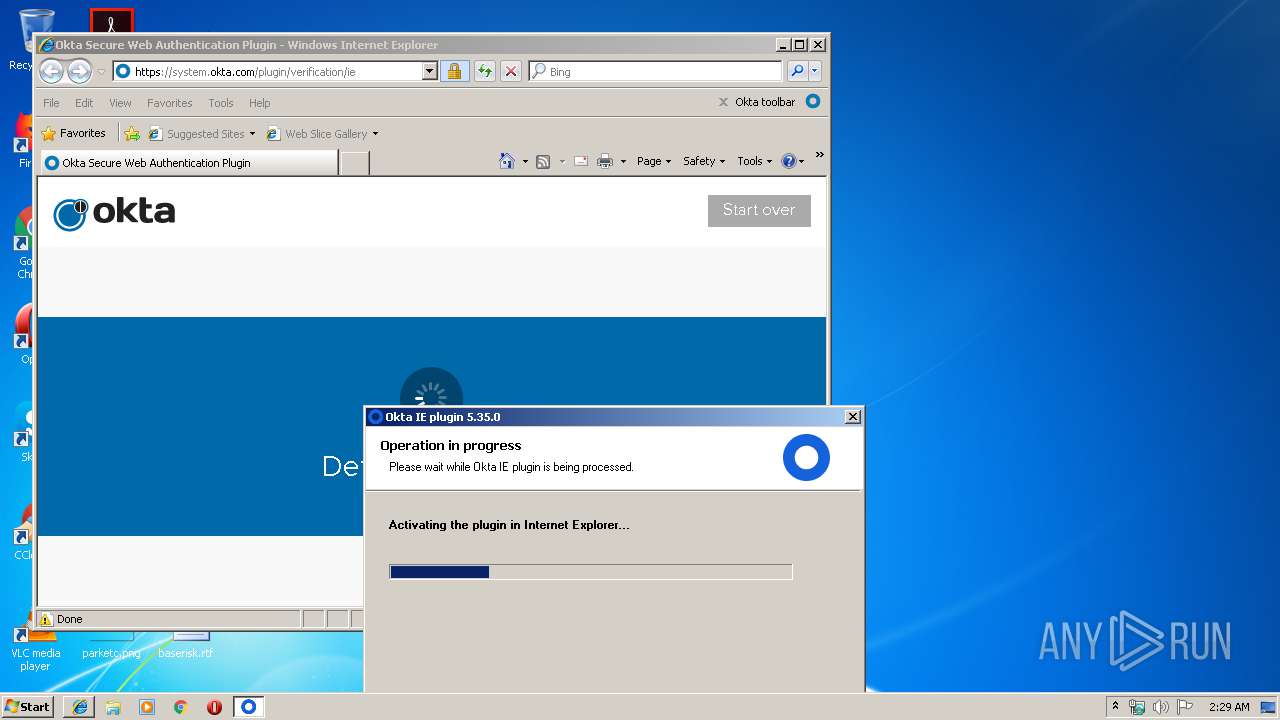This screenshot has width=1280, height=720.
Task: Click the Okta logo on the page
Action: (114, 213)
